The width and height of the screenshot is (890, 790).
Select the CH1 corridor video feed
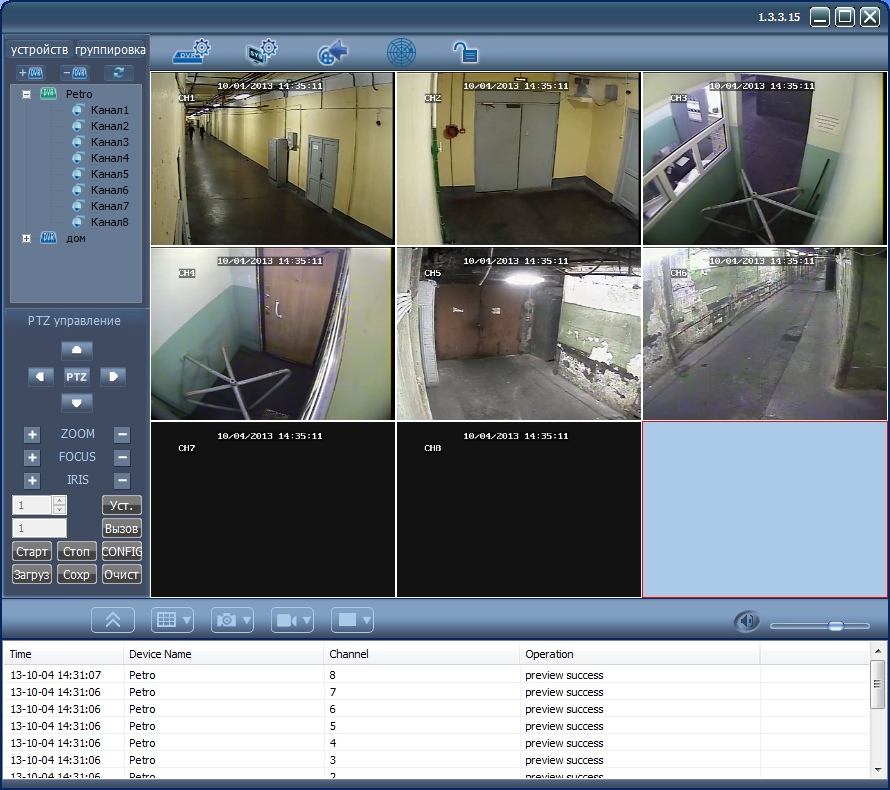tap(272, 158)
